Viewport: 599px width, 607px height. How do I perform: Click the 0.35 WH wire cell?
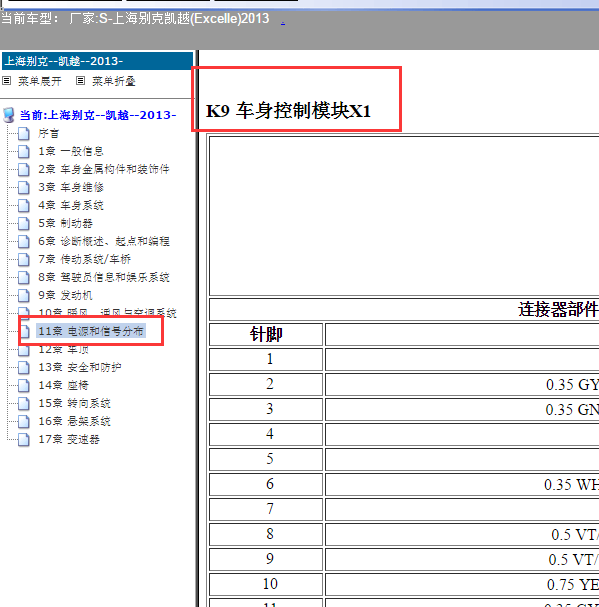462,484
